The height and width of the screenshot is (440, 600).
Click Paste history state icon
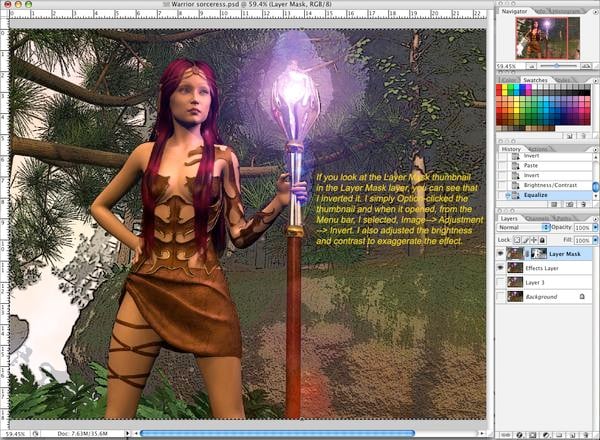pyautogui.click(x=515, y=166)
